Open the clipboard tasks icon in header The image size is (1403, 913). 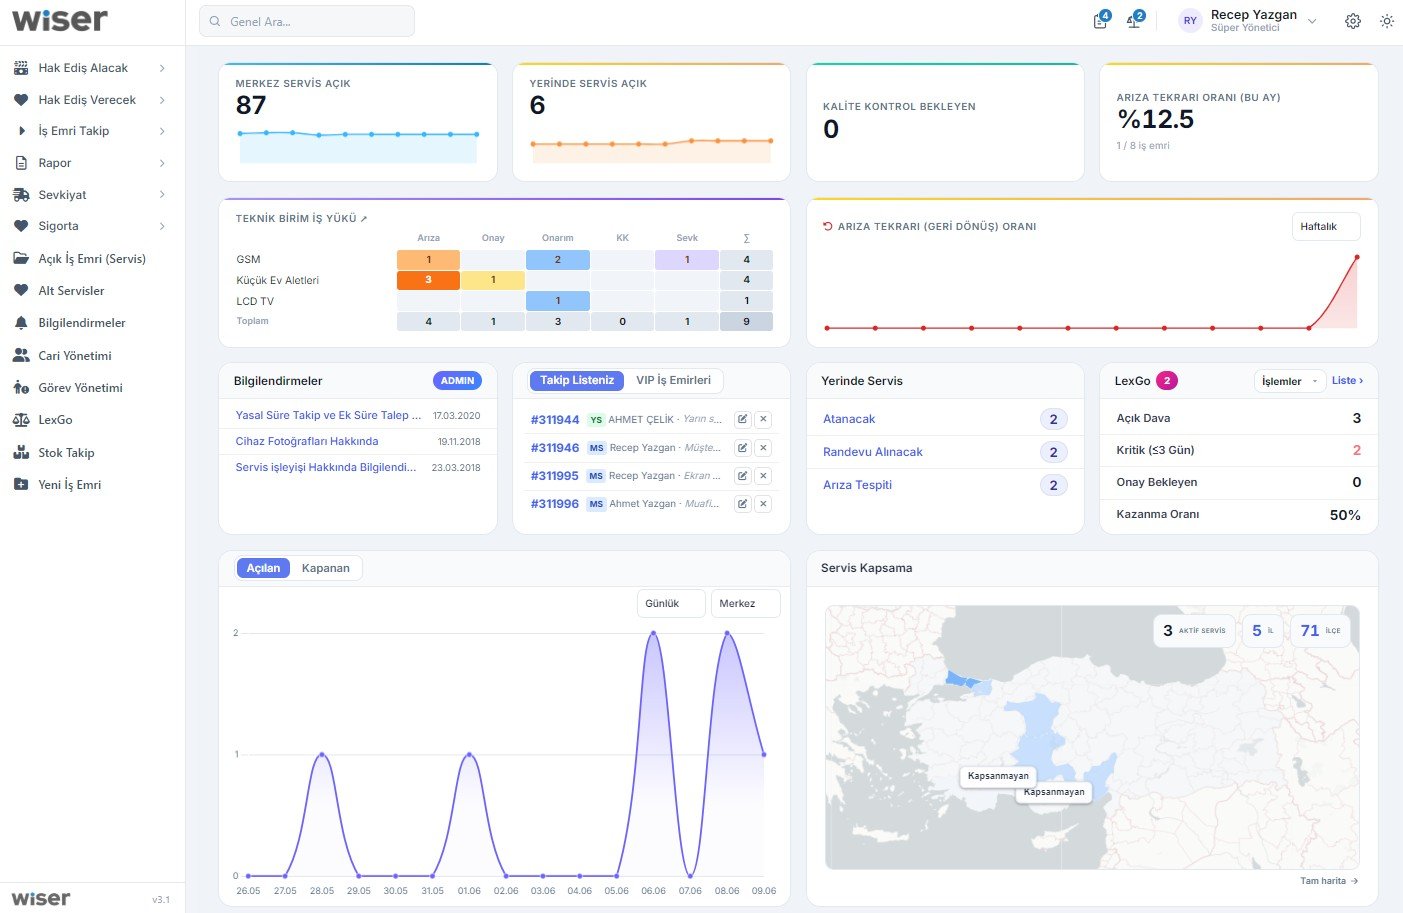click(x=1100, y=21)
